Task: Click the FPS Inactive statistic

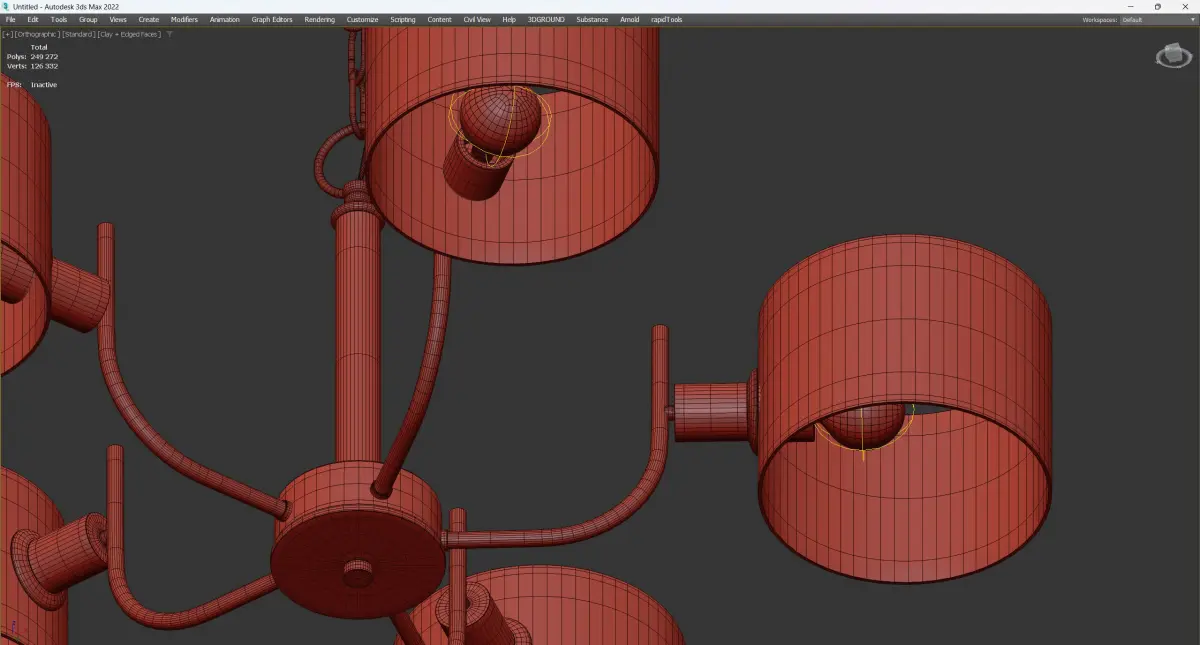Action: (x=32, y=85)
